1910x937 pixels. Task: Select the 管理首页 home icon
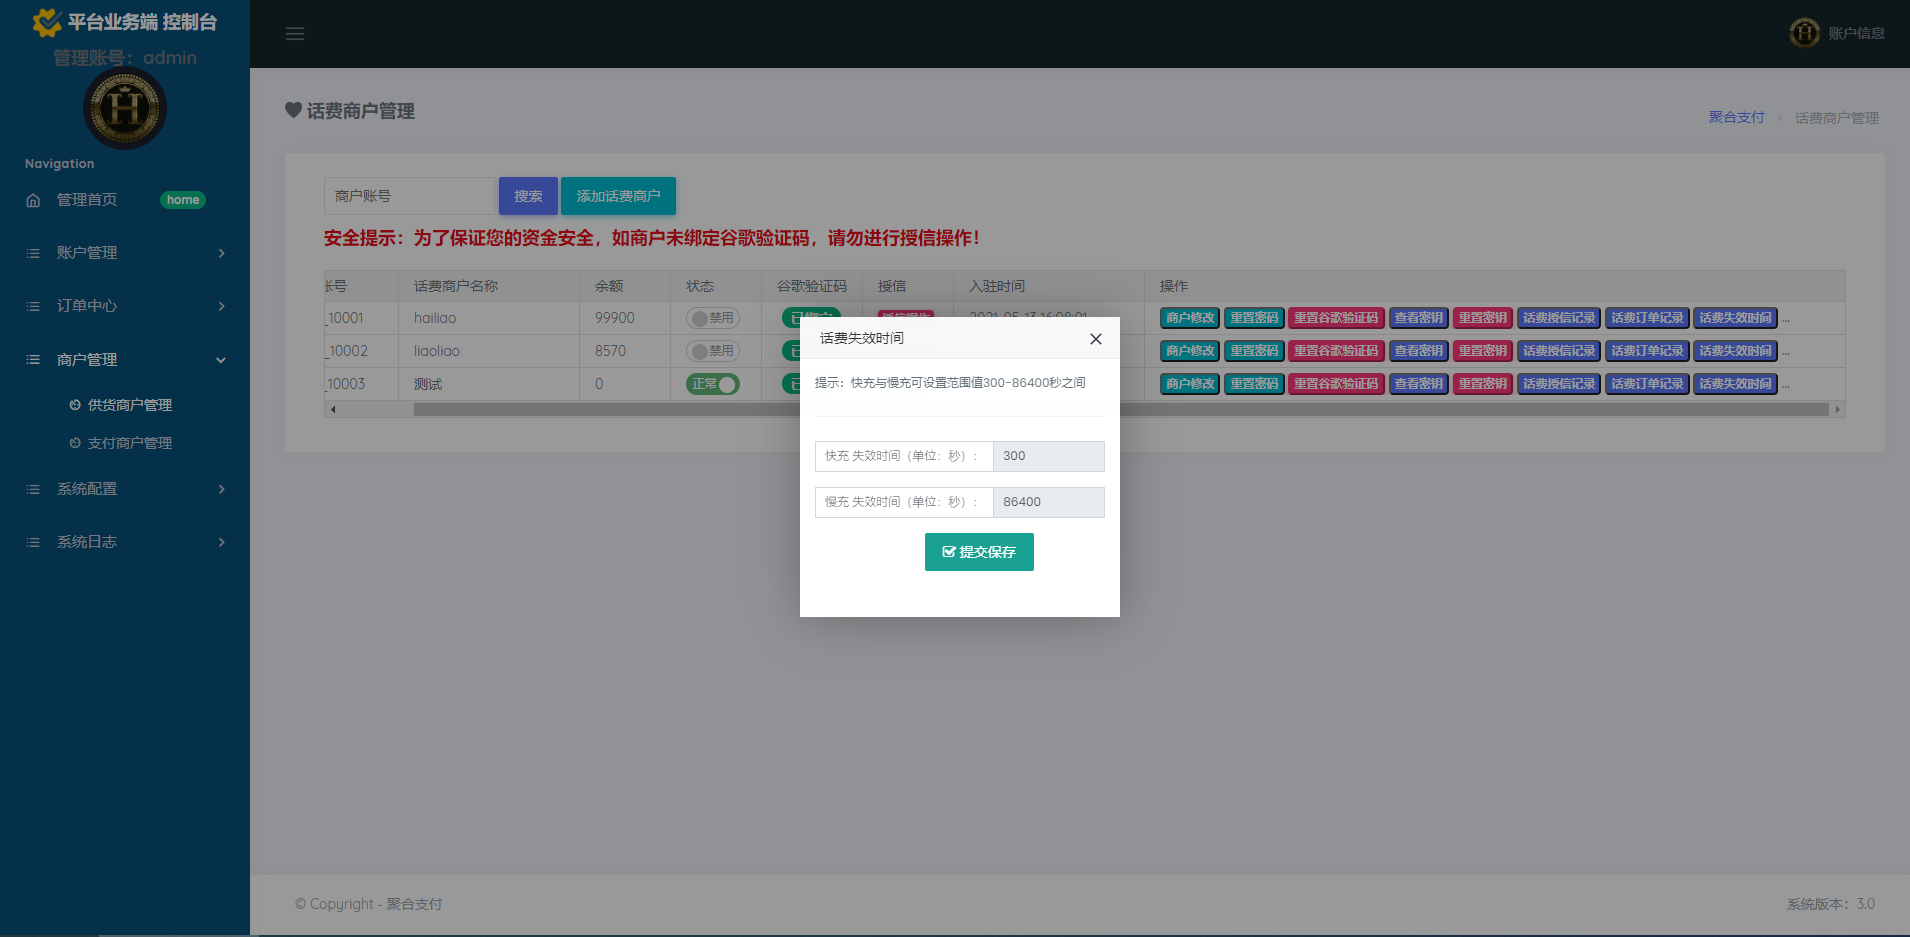(32, 200)
